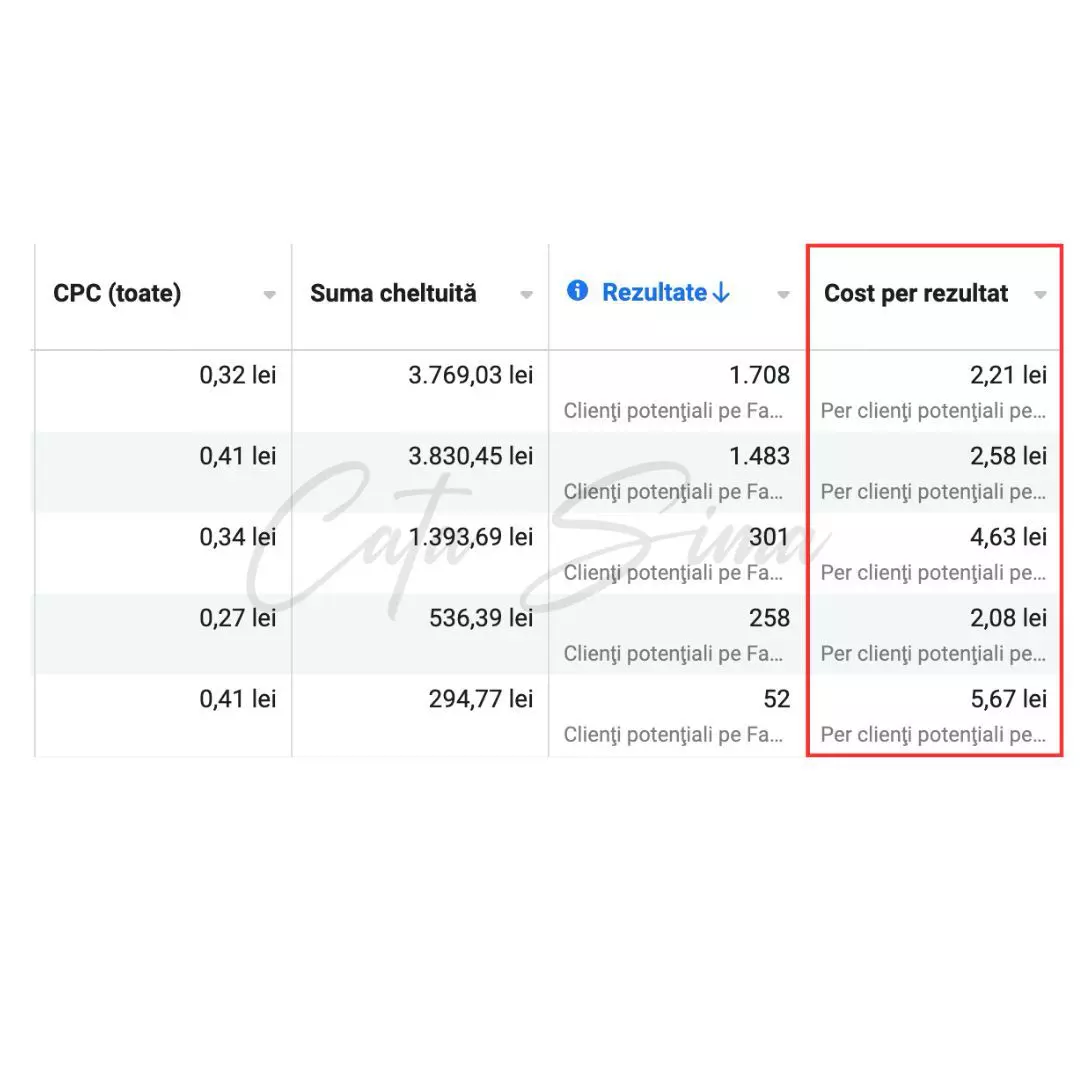Click the blue Rezultate header text
The width and height of the screenshot is (1080, 1080).
click(654, 292)
